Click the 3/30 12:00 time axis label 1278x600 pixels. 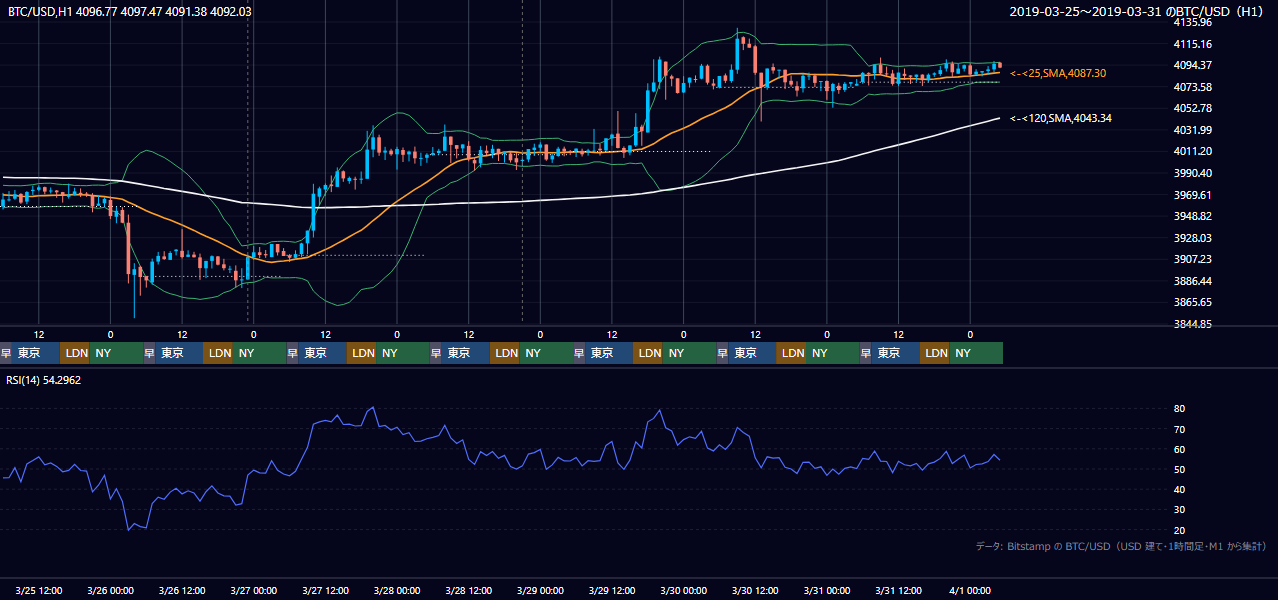coord(756,590)
